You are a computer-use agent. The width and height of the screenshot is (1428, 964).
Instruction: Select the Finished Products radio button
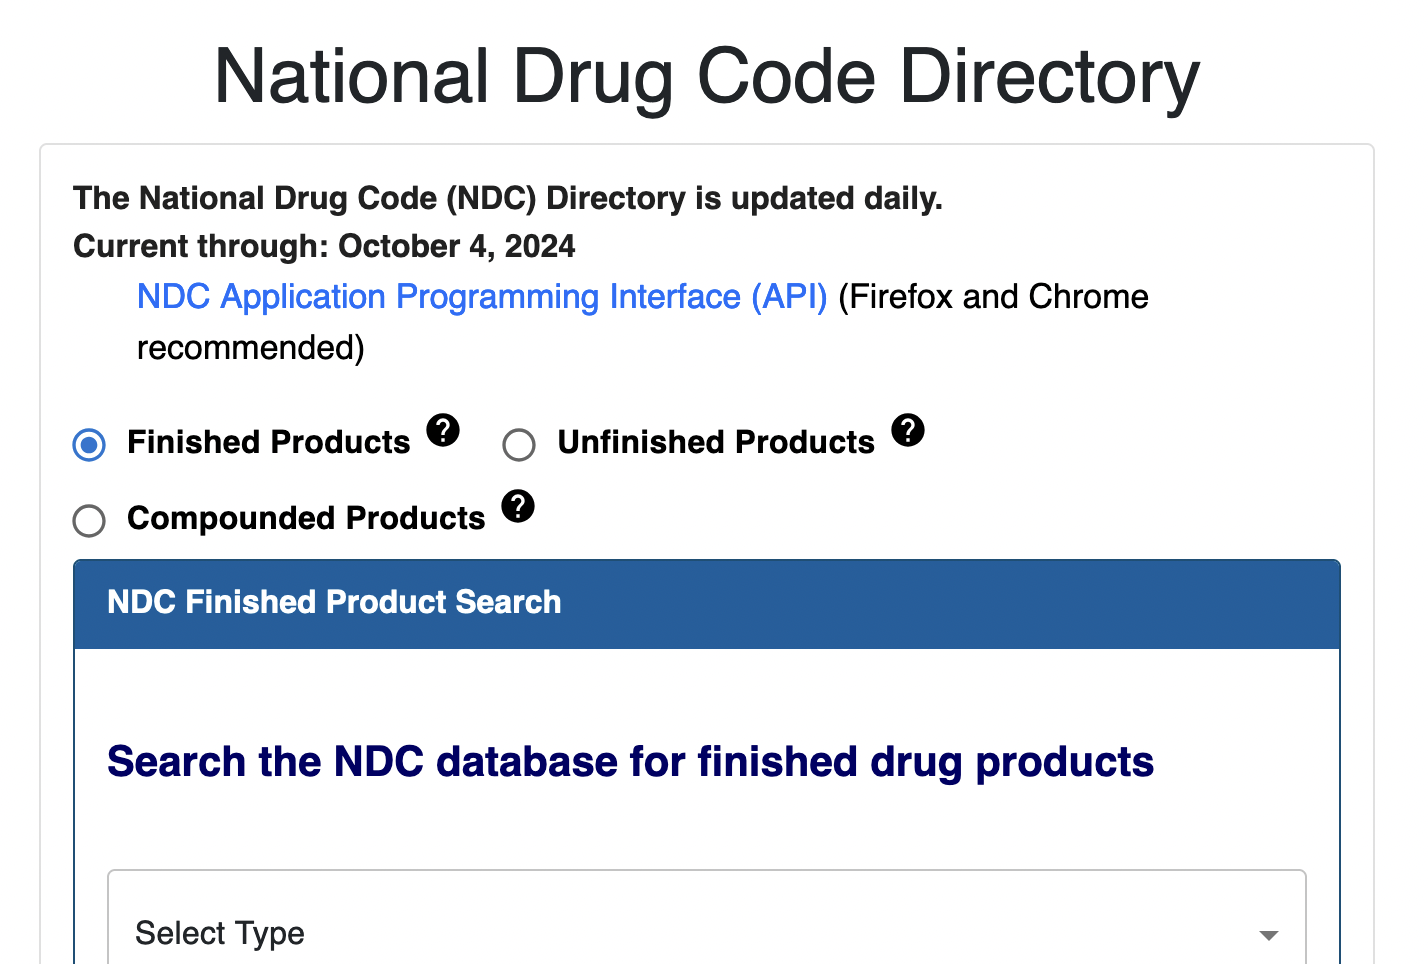tap(89, 444)
